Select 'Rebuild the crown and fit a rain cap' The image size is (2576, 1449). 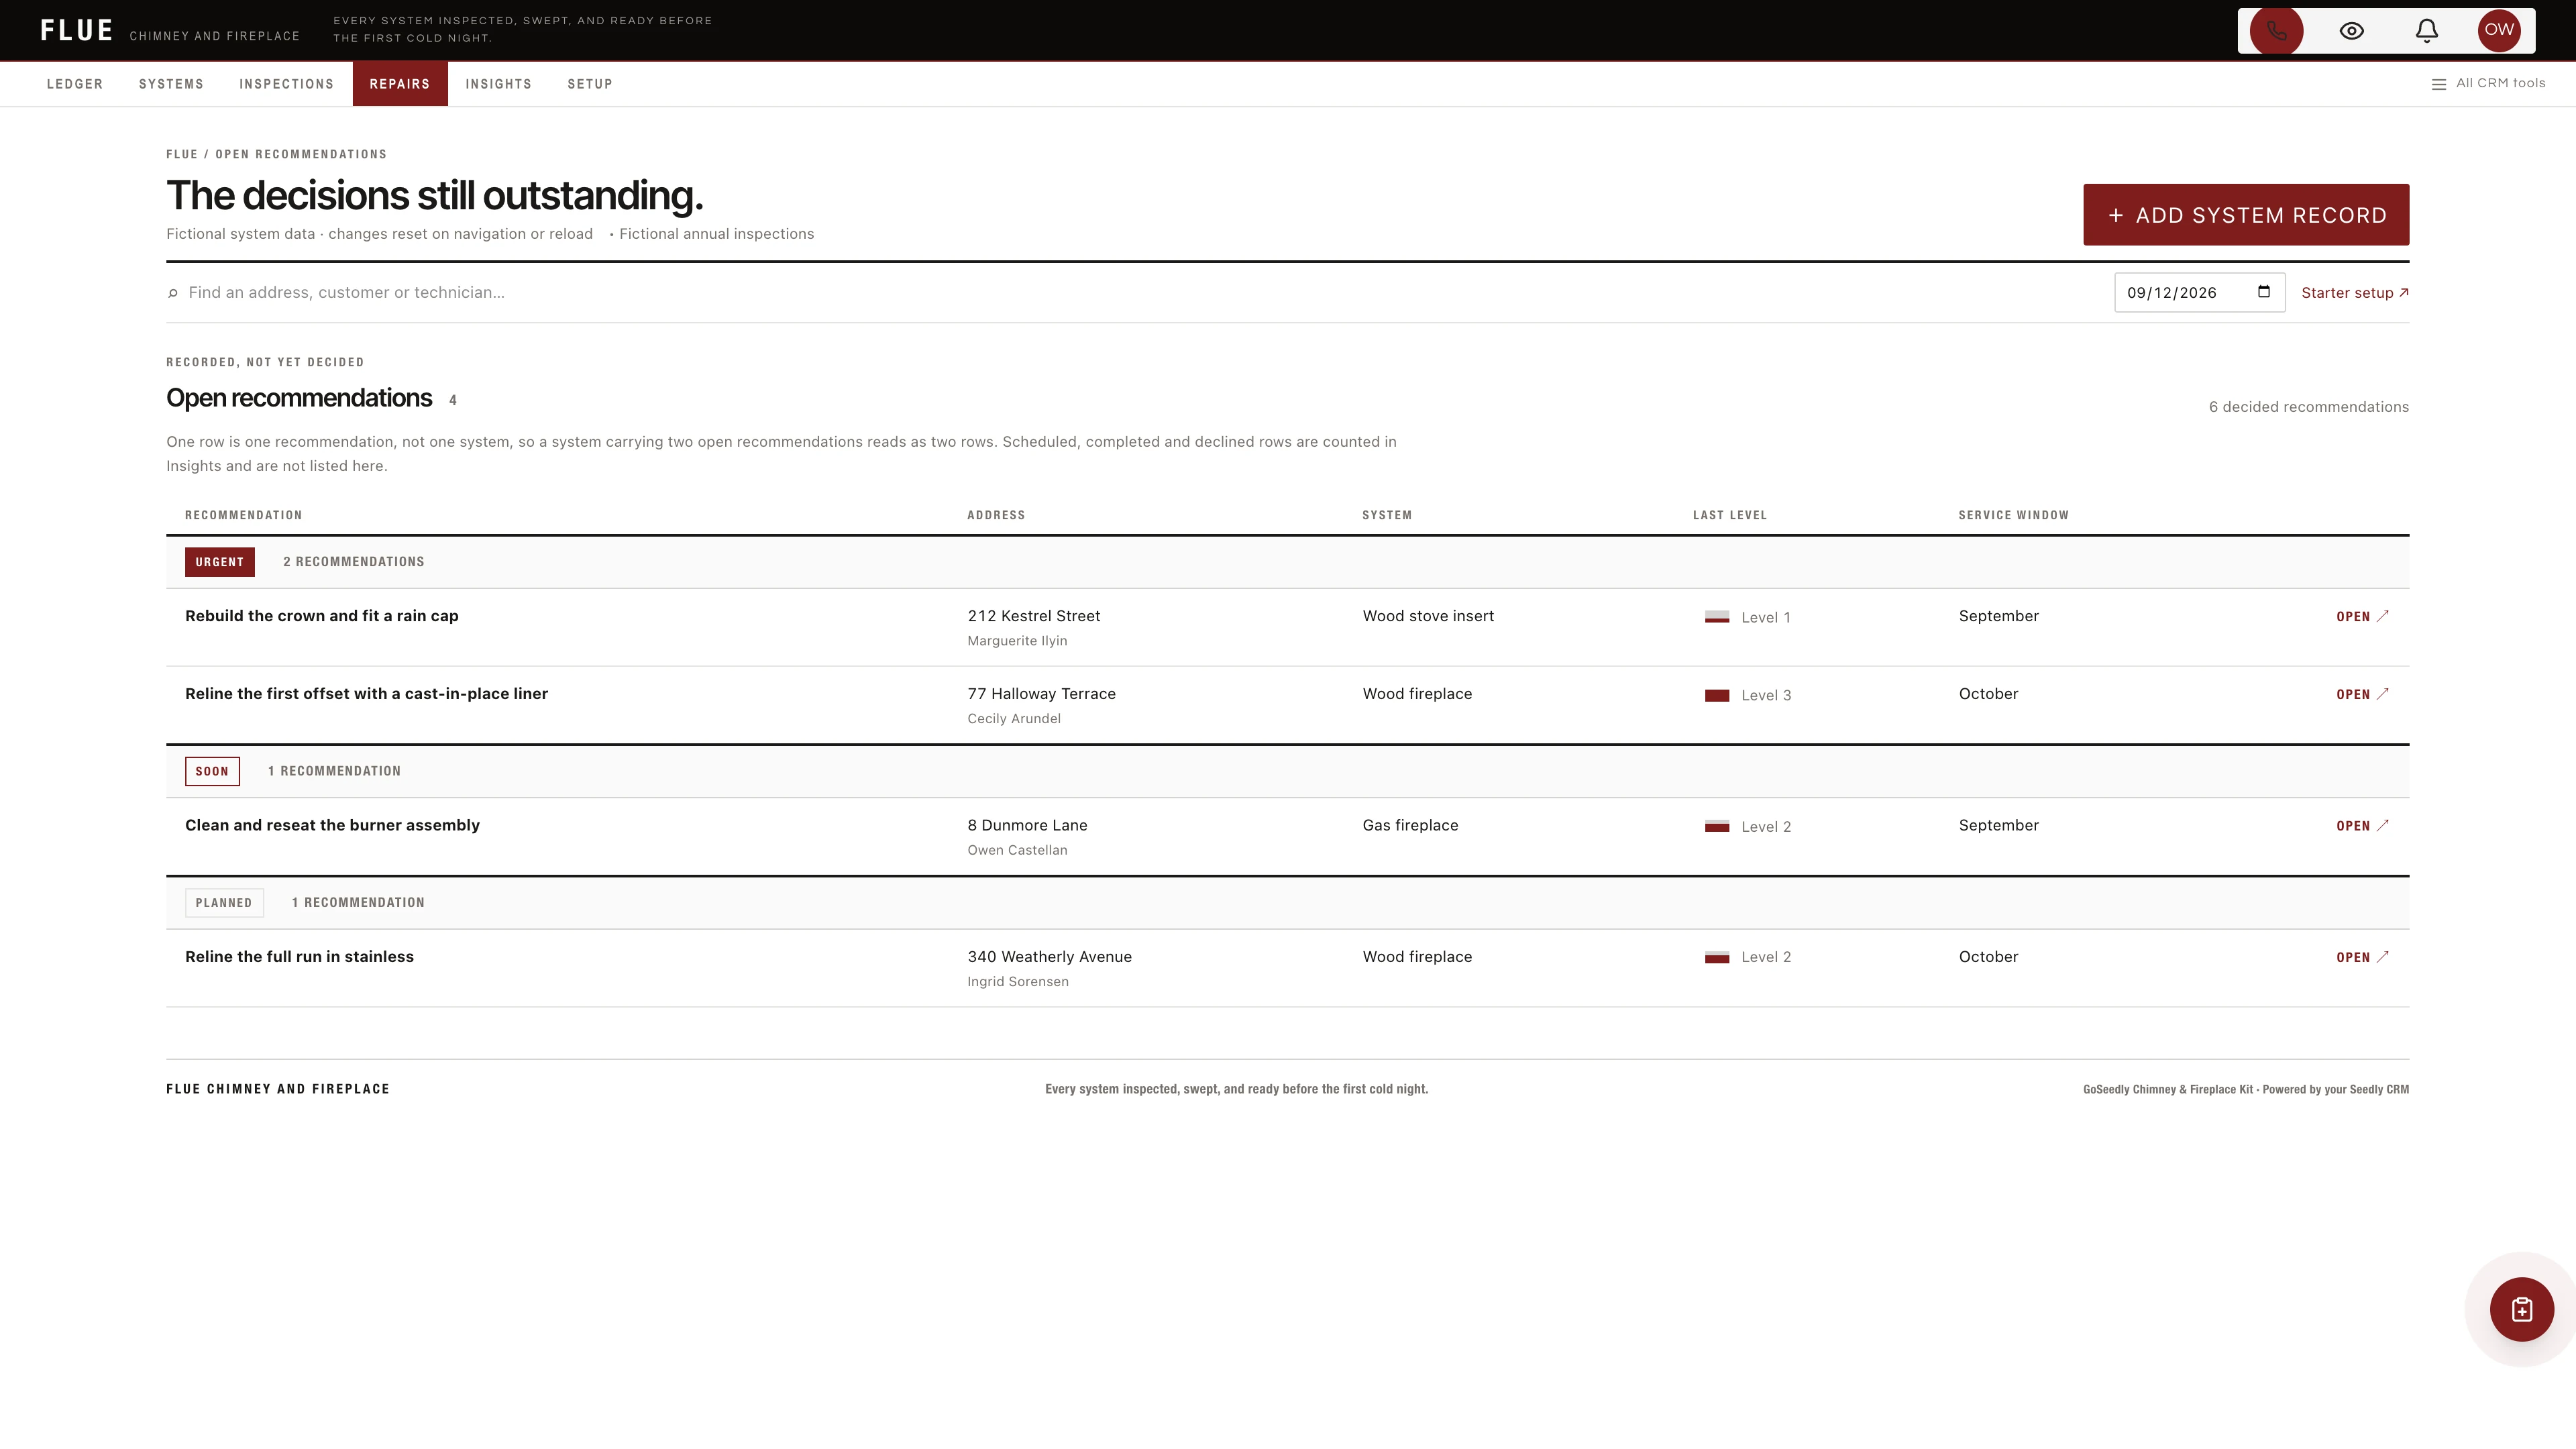click(x=322, y=616)
